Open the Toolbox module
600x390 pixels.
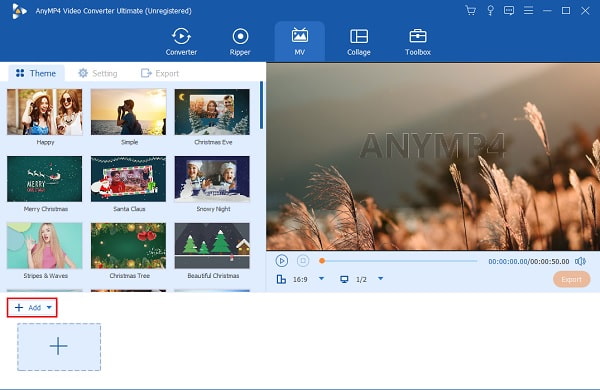417,42
